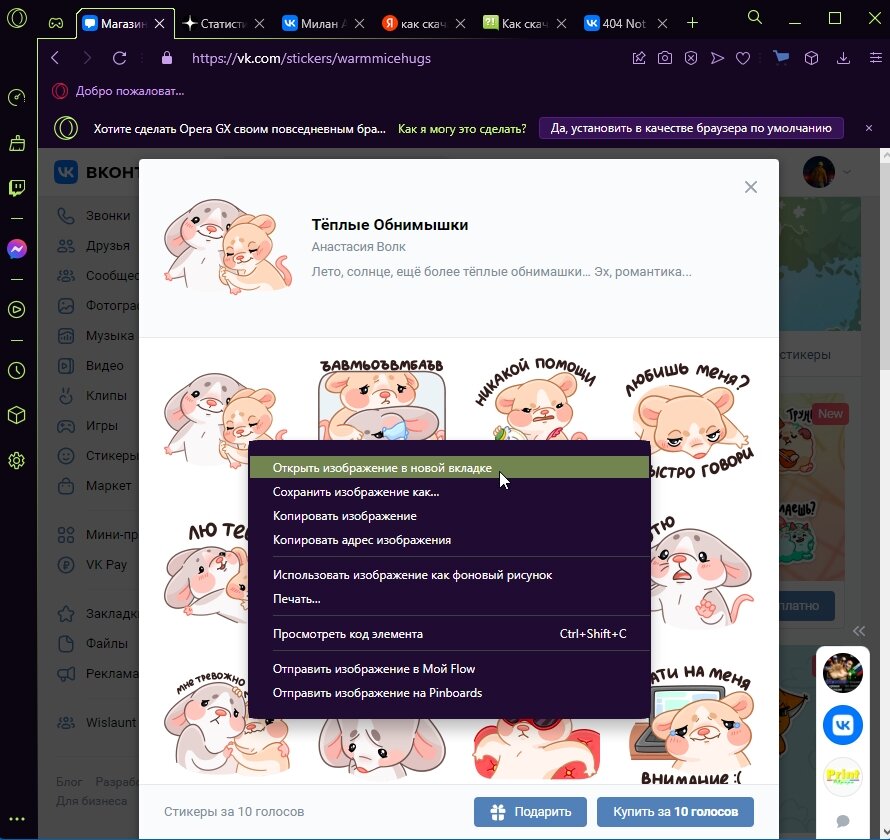Image resolution: width=890 pixels, height=840 pixels.
Task: Click the Как я могу это сделать? link
Action: pos(462,129)
